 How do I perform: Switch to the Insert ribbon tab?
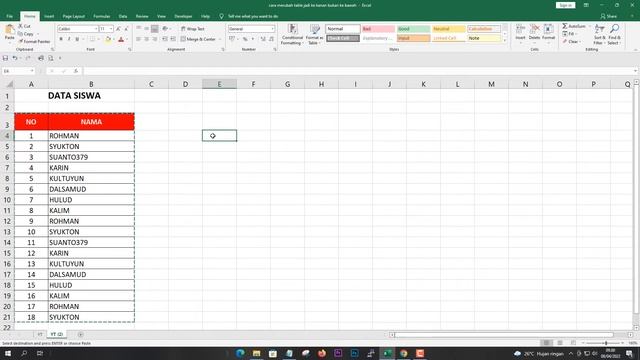49,16
